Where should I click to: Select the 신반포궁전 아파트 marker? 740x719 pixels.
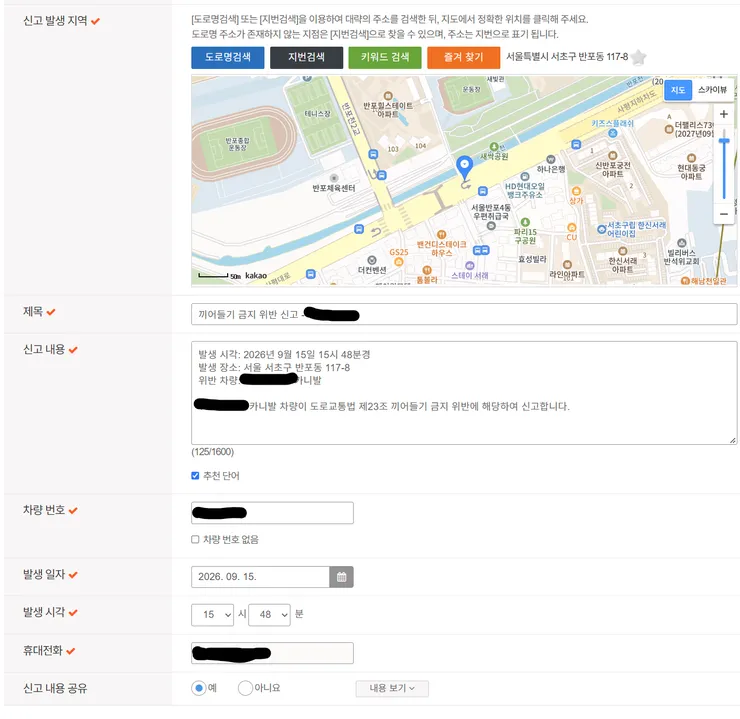612,156
